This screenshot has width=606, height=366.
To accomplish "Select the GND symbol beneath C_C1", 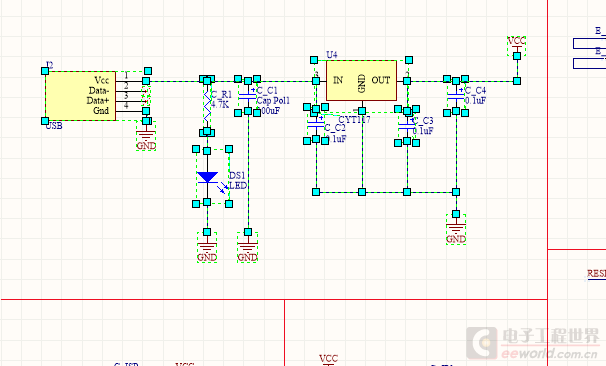I will [x=247, y=247].
